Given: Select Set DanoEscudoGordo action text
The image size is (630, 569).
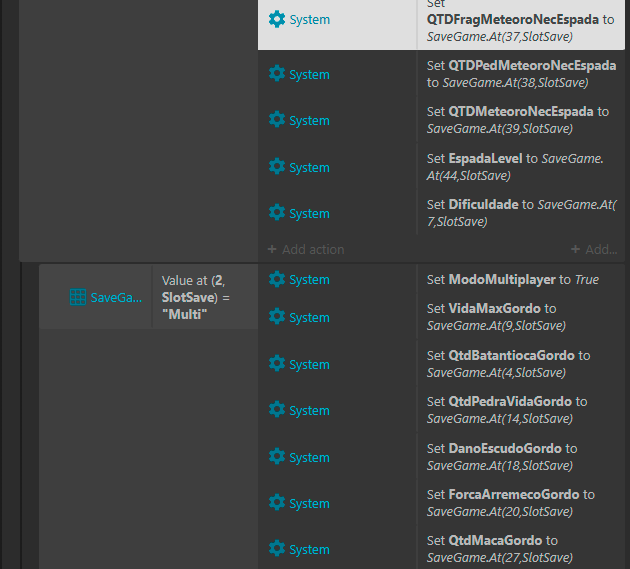Looking at the screenshot, I should [502, 456].
